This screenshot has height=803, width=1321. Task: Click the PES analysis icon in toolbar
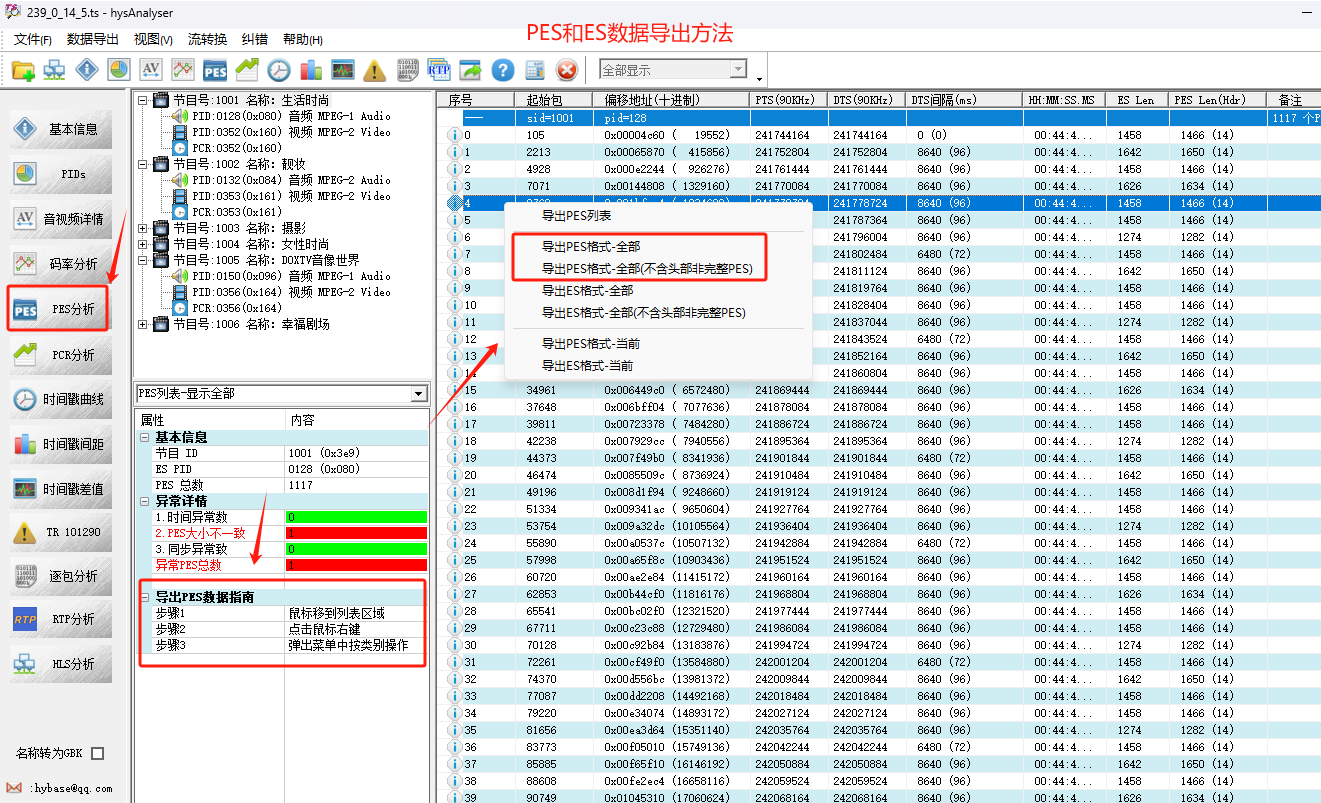214,70
